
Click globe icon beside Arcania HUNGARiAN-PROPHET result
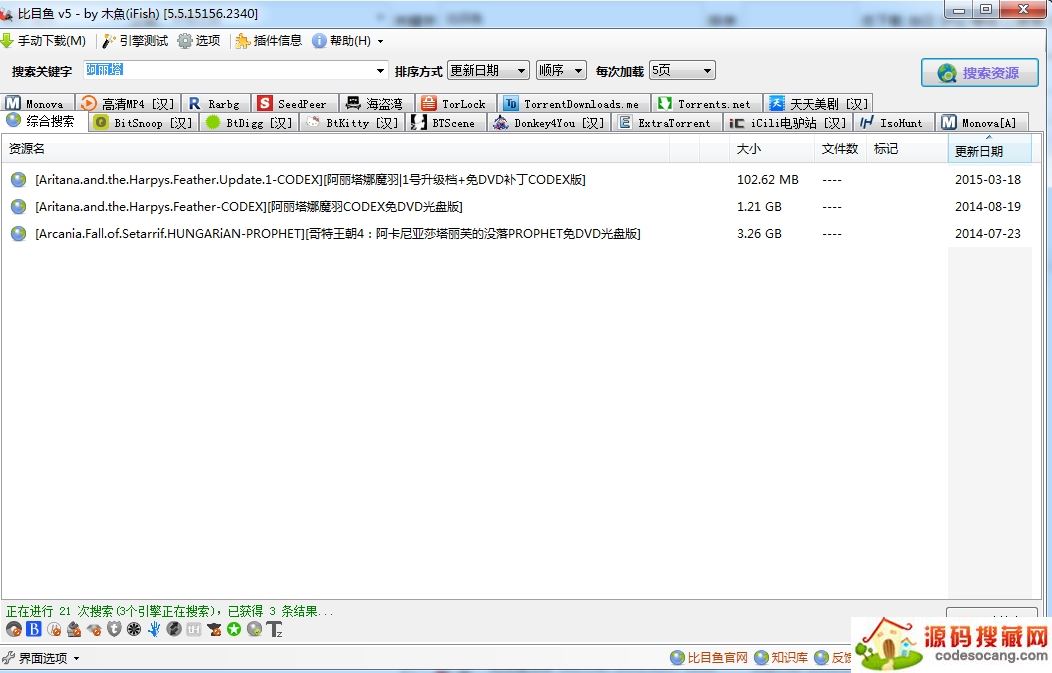tap(19, 234)
